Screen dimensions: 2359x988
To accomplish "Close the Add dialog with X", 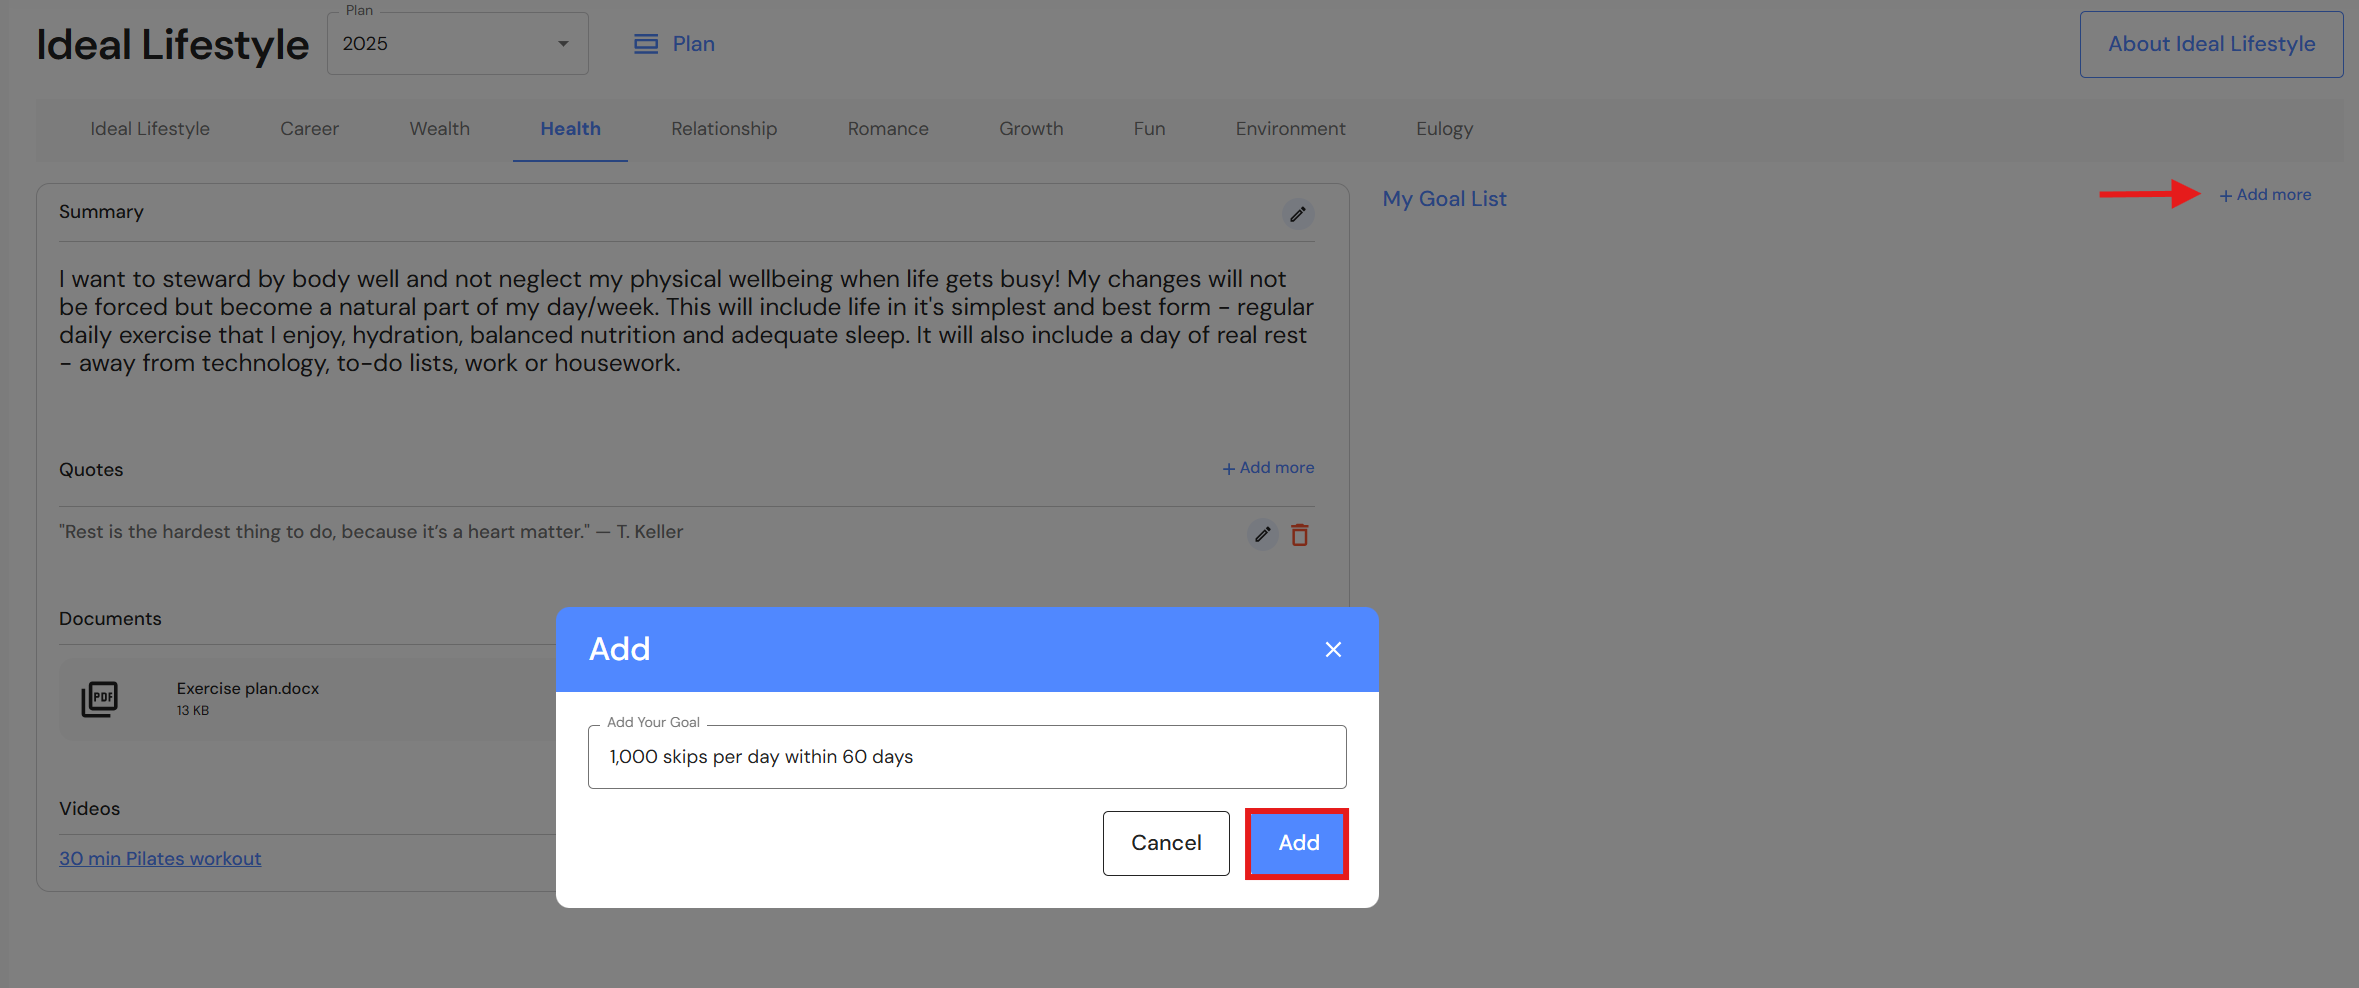I will point(1332,650).
